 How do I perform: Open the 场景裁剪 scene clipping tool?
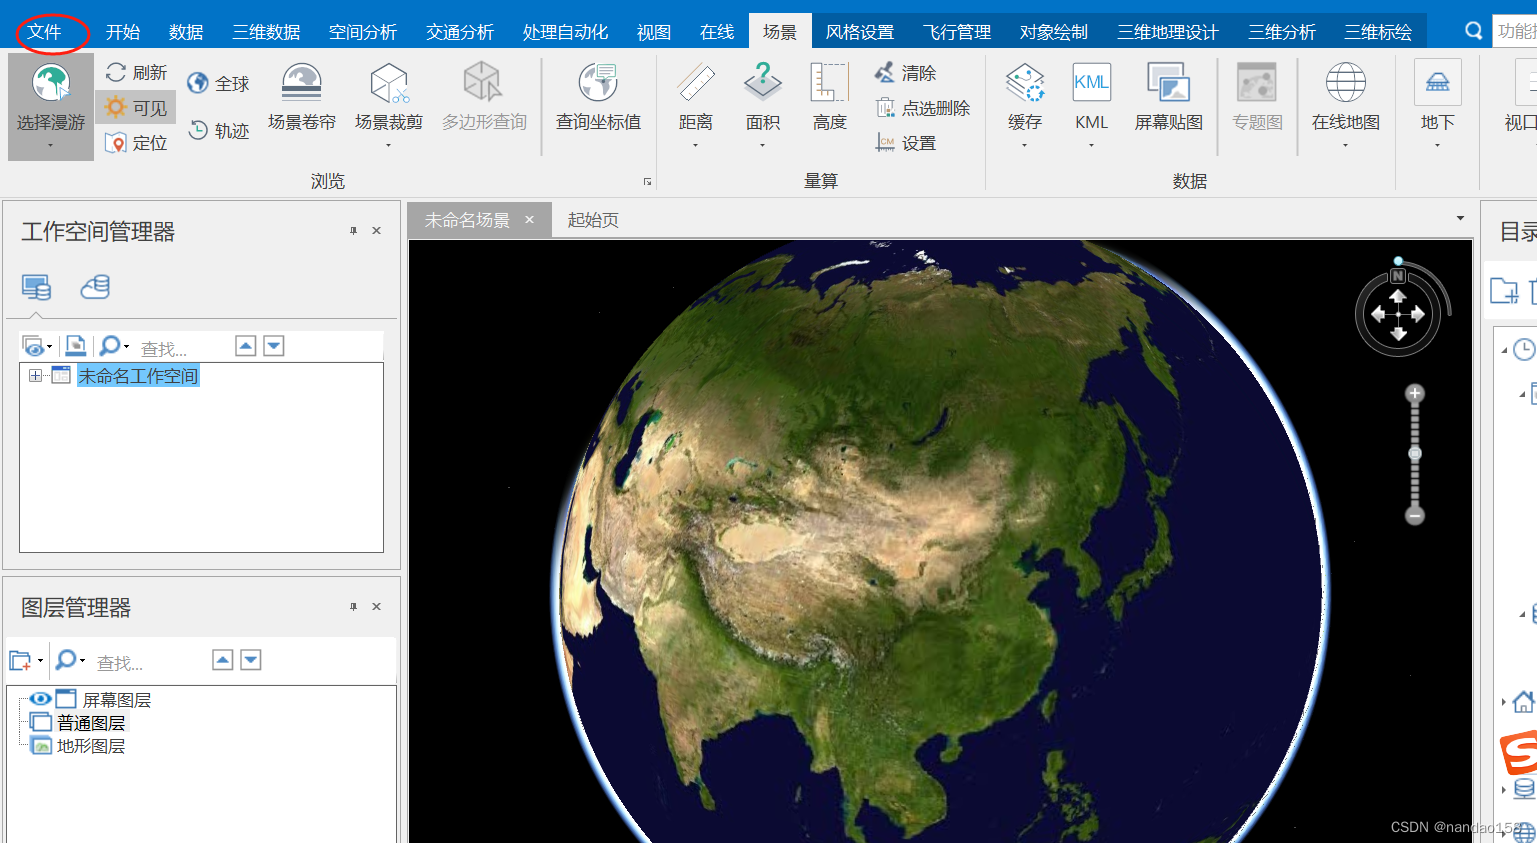coord(389,95)
